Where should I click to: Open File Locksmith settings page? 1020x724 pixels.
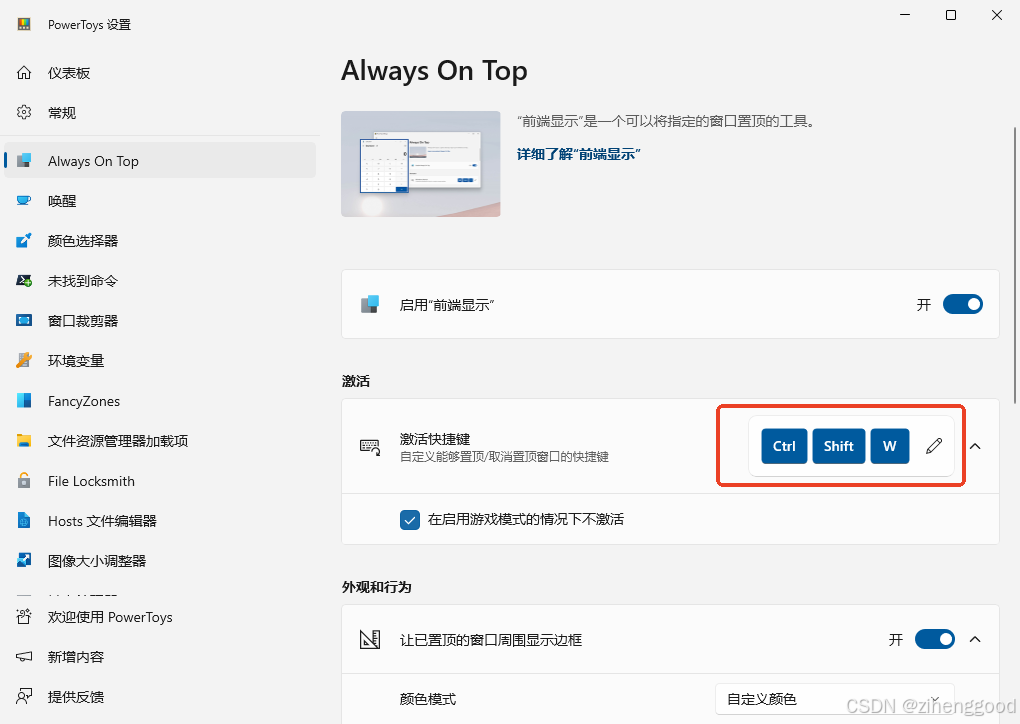(x=160, y=481)
